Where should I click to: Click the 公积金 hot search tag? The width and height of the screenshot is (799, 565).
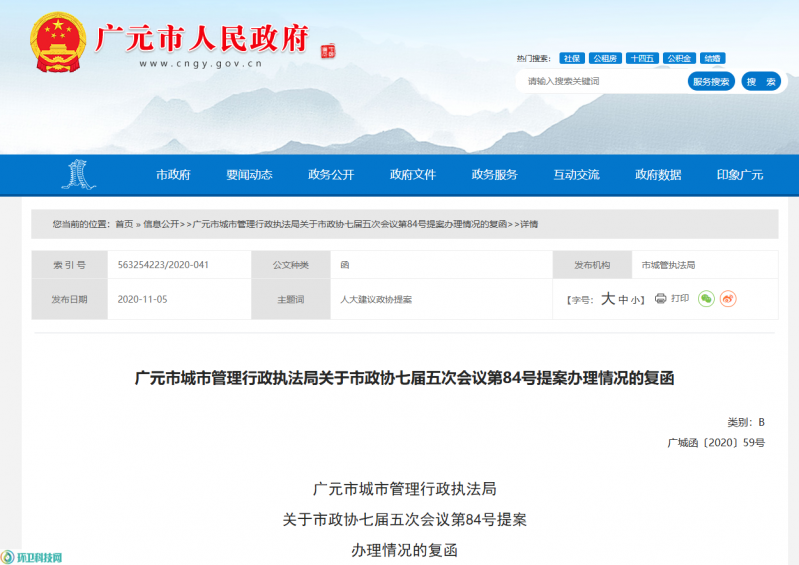click(680, 58)
